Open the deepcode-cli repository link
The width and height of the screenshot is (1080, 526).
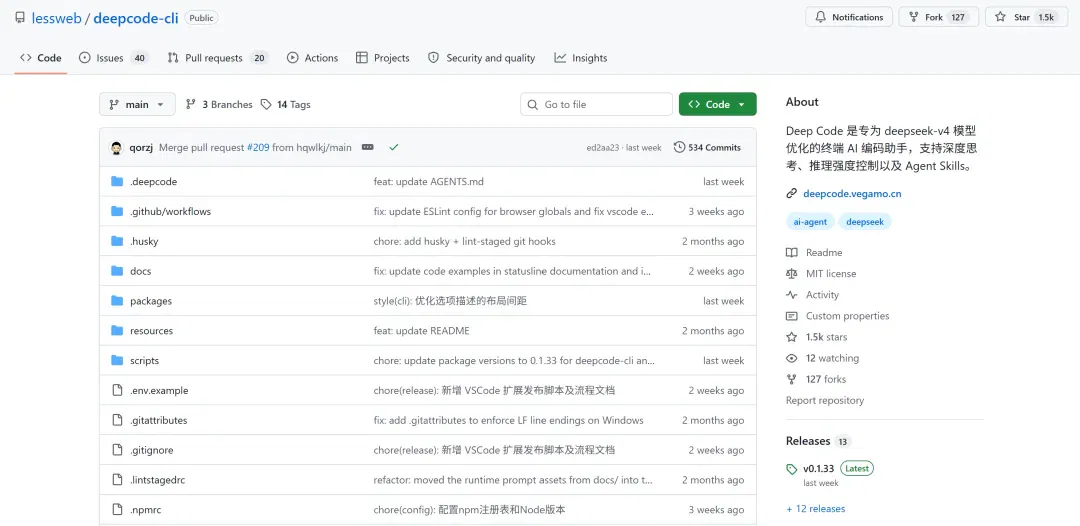coord(136,18)
